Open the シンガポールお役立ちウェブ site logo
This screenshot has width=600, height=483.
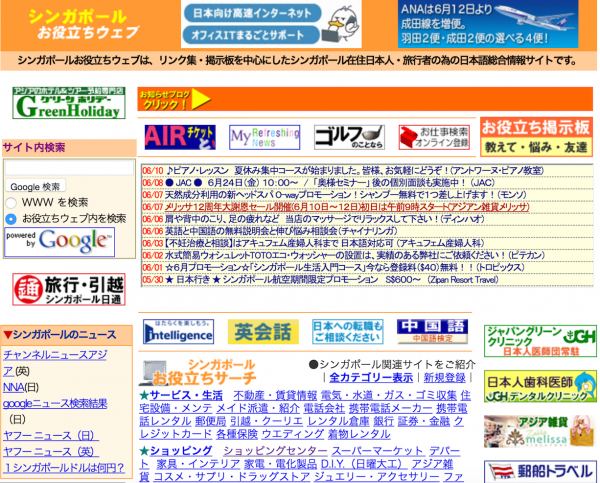coord(83,24)
